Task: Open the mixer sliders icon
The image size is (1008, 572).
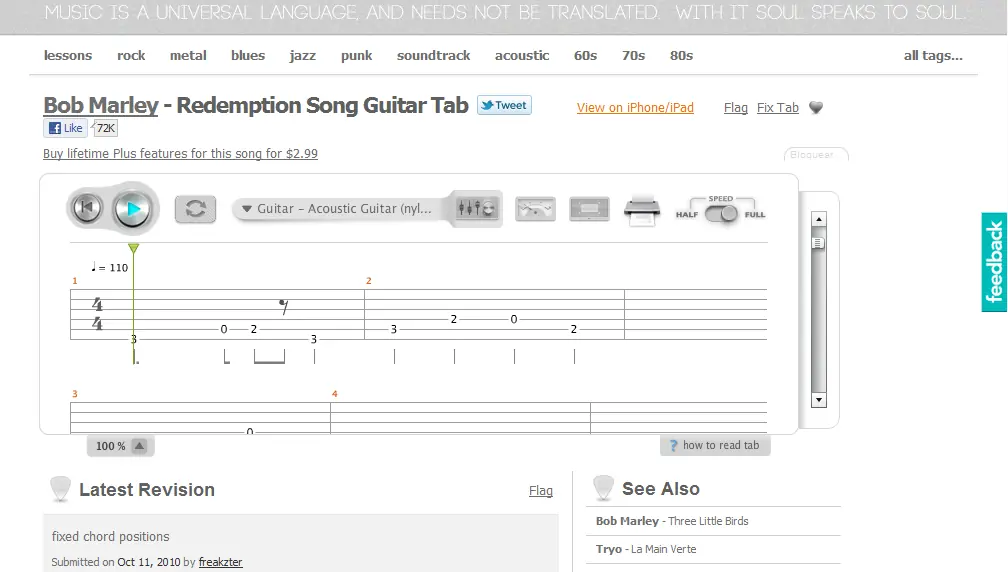Action: [476, 208]
